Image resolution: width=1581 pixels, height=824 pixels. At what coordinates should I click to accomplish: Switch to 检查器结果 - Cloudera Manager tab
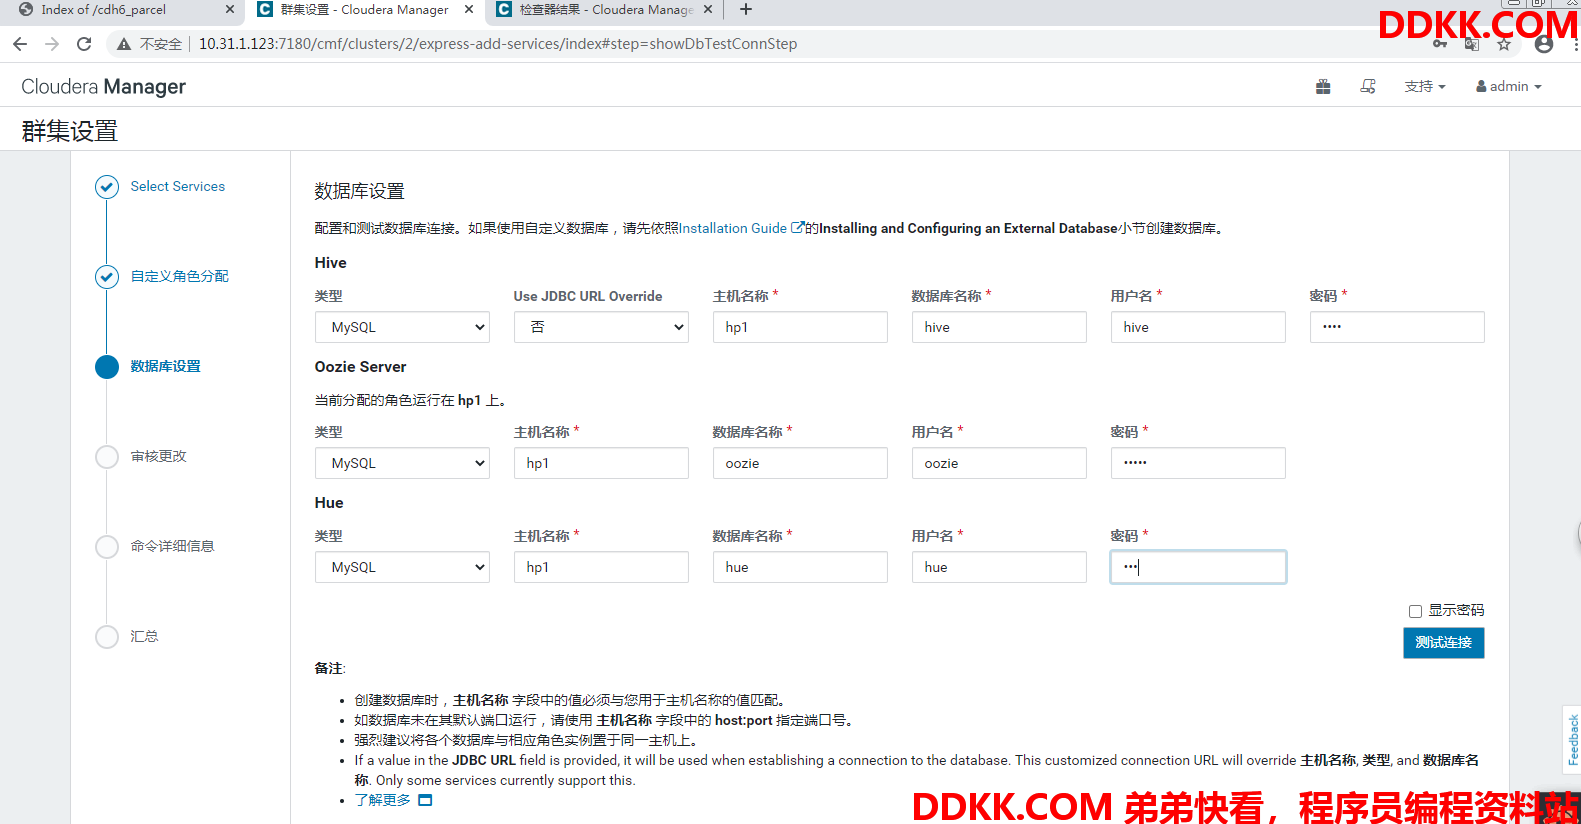[604, 9]
